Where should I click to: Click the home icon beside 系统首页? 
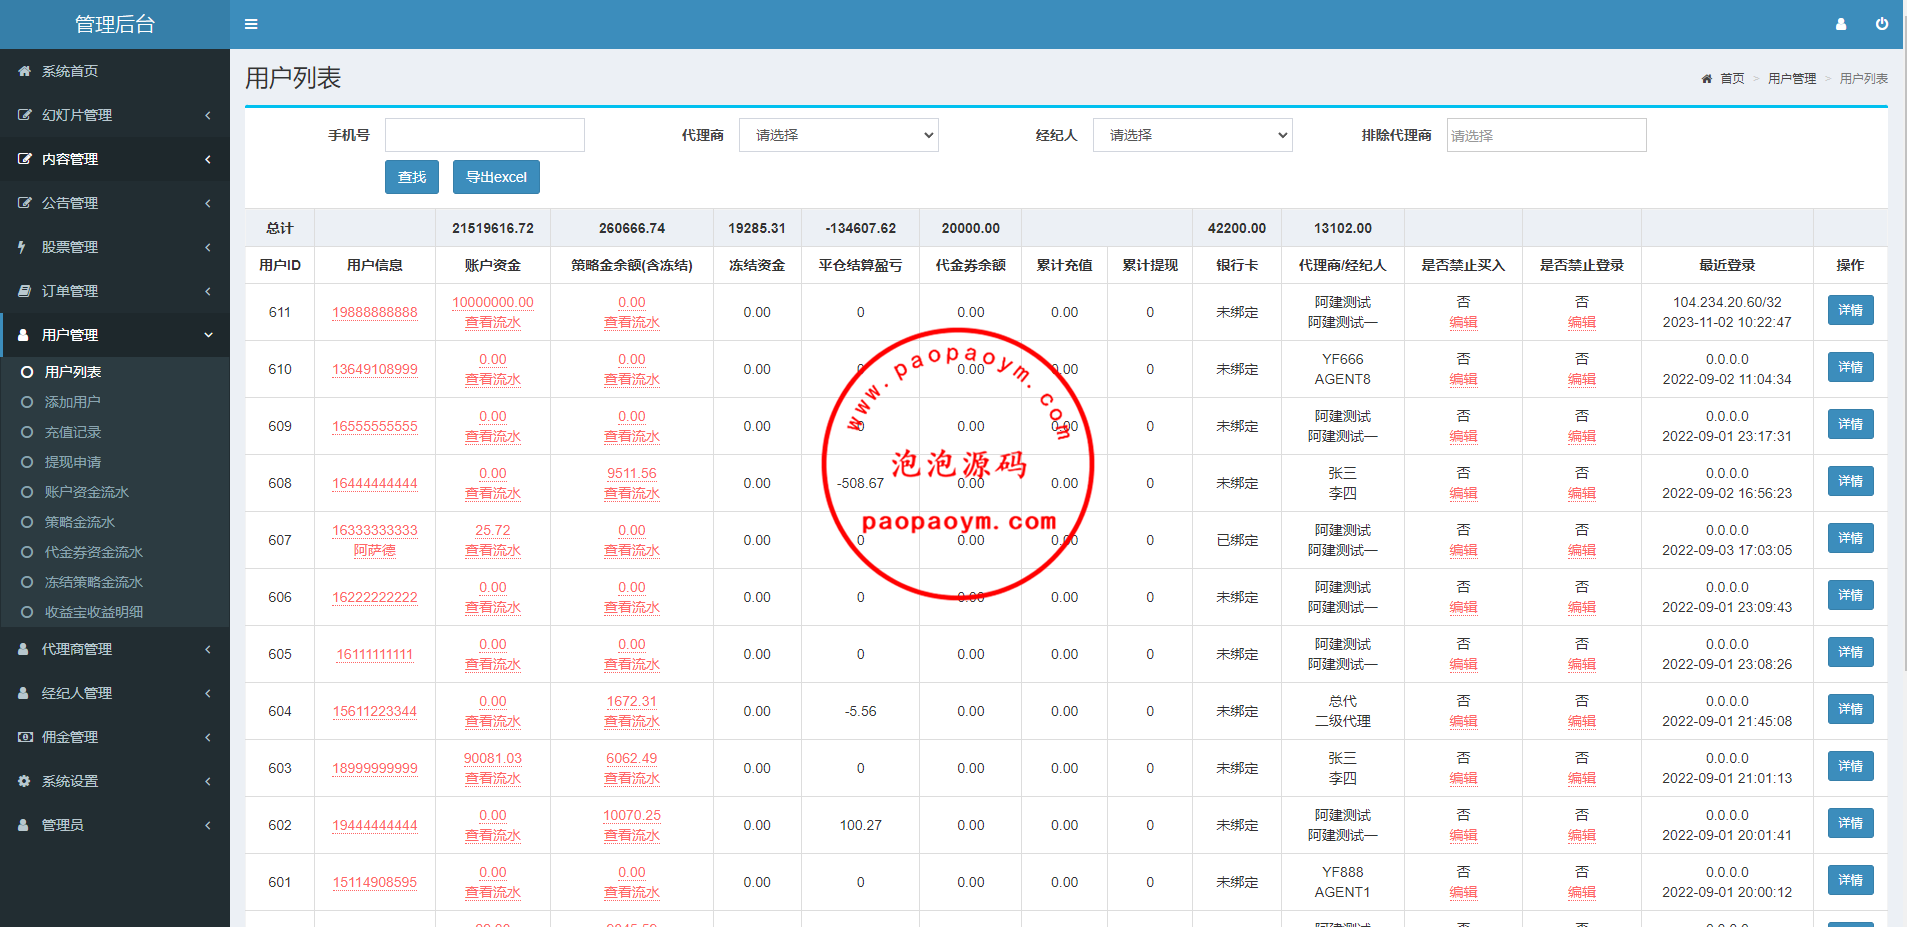point(24,71)
